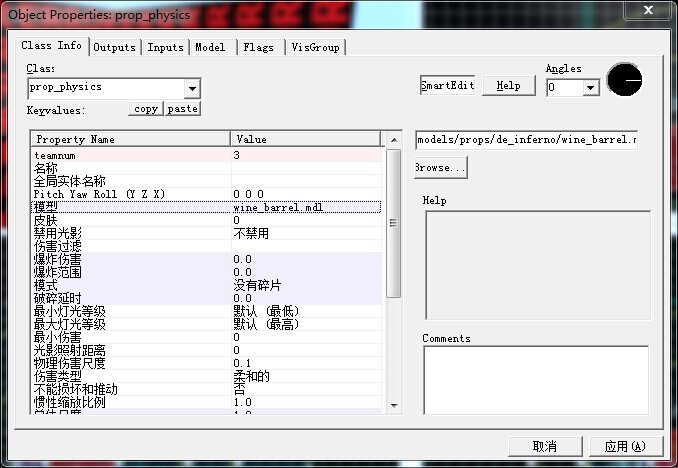
Task: Click the 取消 cancel button
Action: pyautogui.click(x=545, y=446)
